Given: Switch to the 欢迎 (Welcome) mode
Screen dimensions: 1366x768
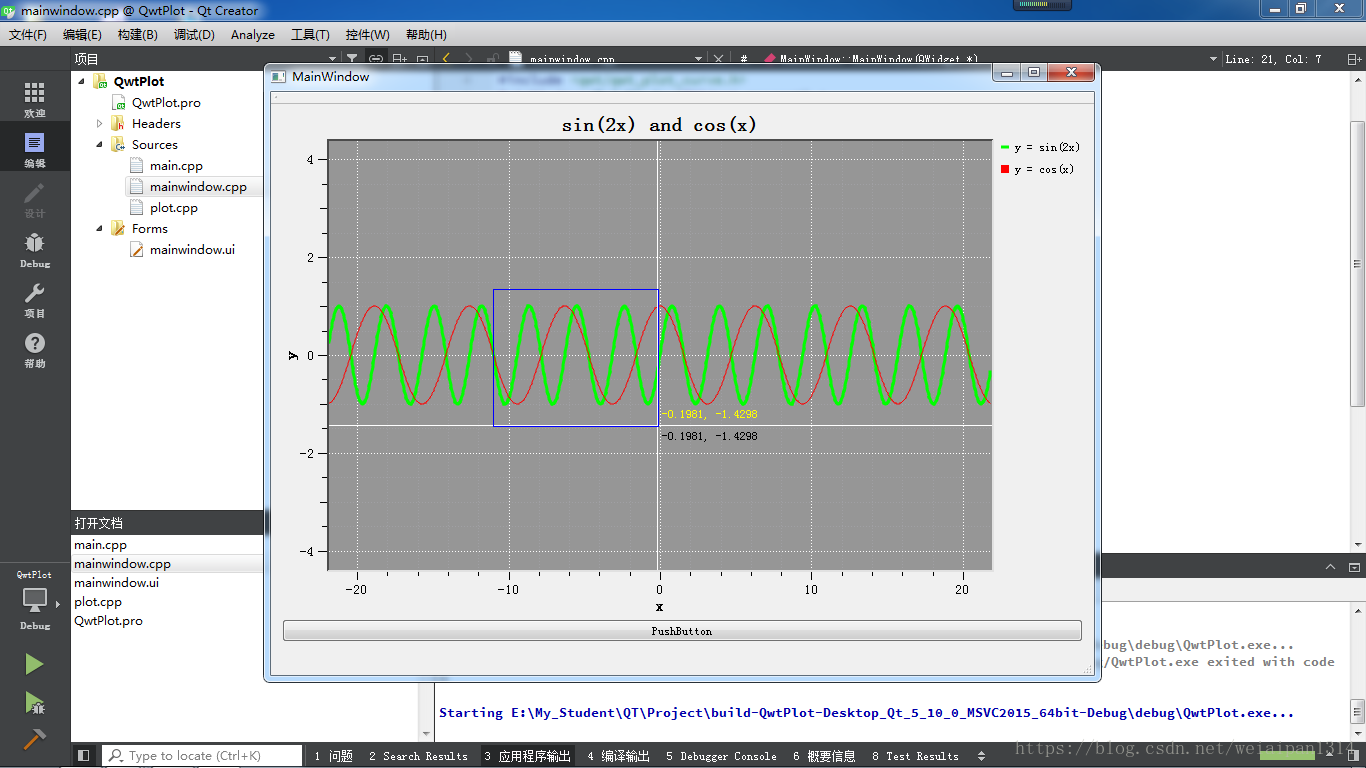Looking at the screenshot, I should (34, 96).
